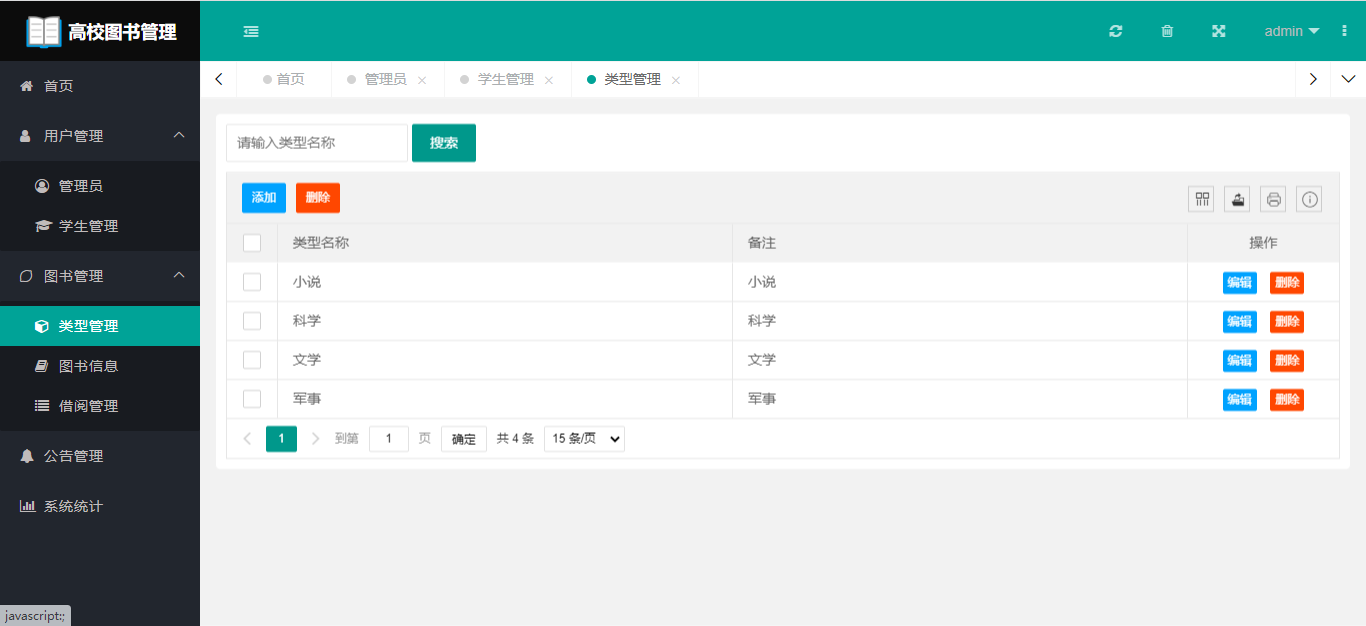Collapse the 图书管理 sidebar menu

(x=100, y=276)
